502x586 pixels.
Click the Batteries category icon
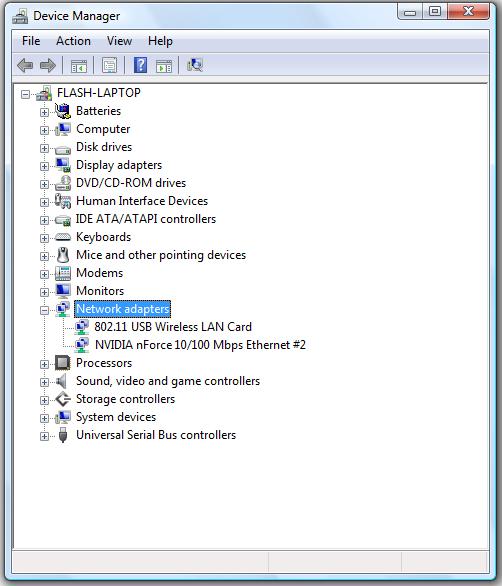[x=62, y=111]
